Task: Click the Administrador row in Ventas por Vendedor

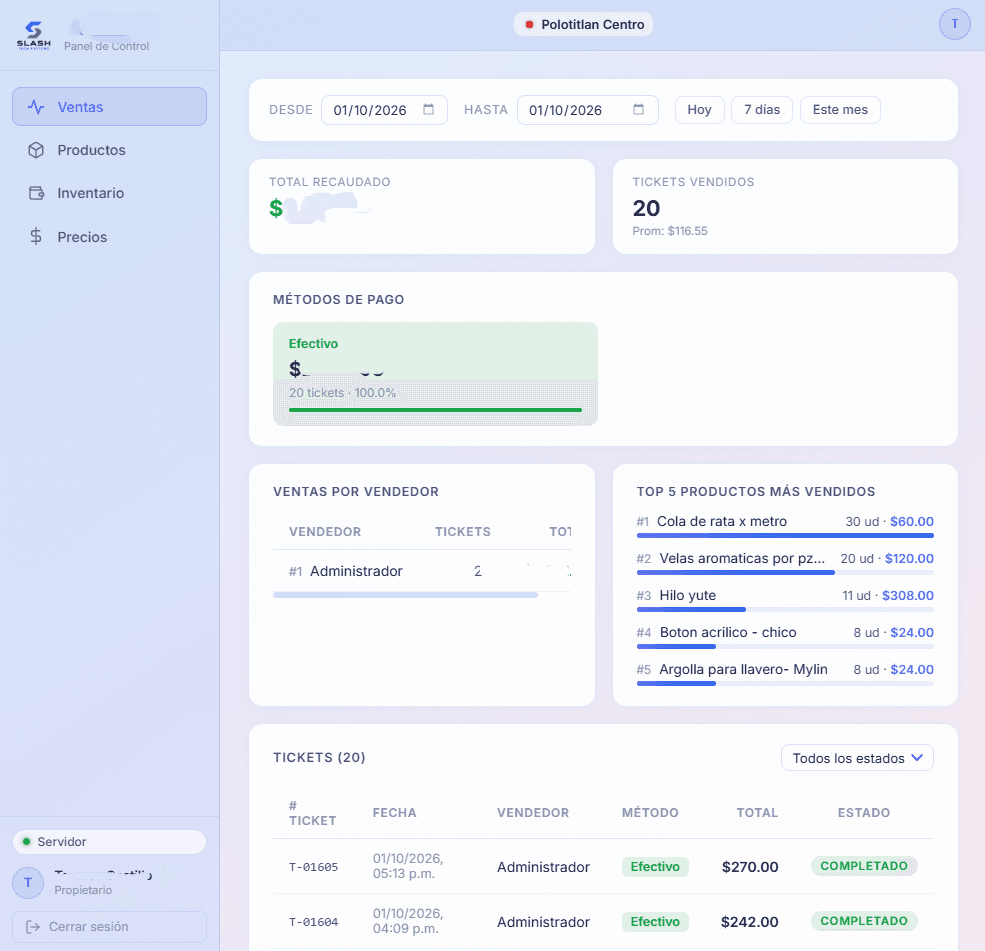Action: (422, 571)
